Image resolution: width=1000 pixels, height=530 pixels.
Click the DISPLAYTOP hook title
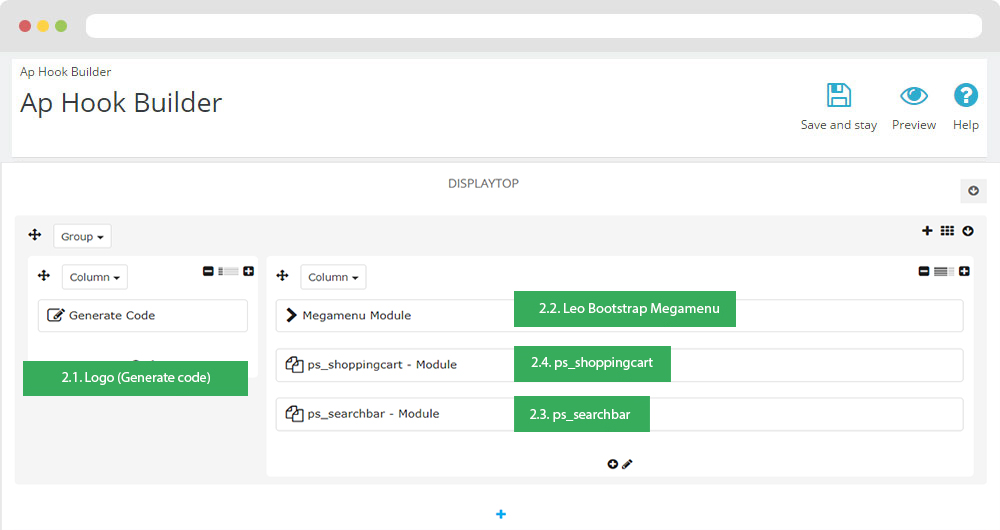coord(483,183)
